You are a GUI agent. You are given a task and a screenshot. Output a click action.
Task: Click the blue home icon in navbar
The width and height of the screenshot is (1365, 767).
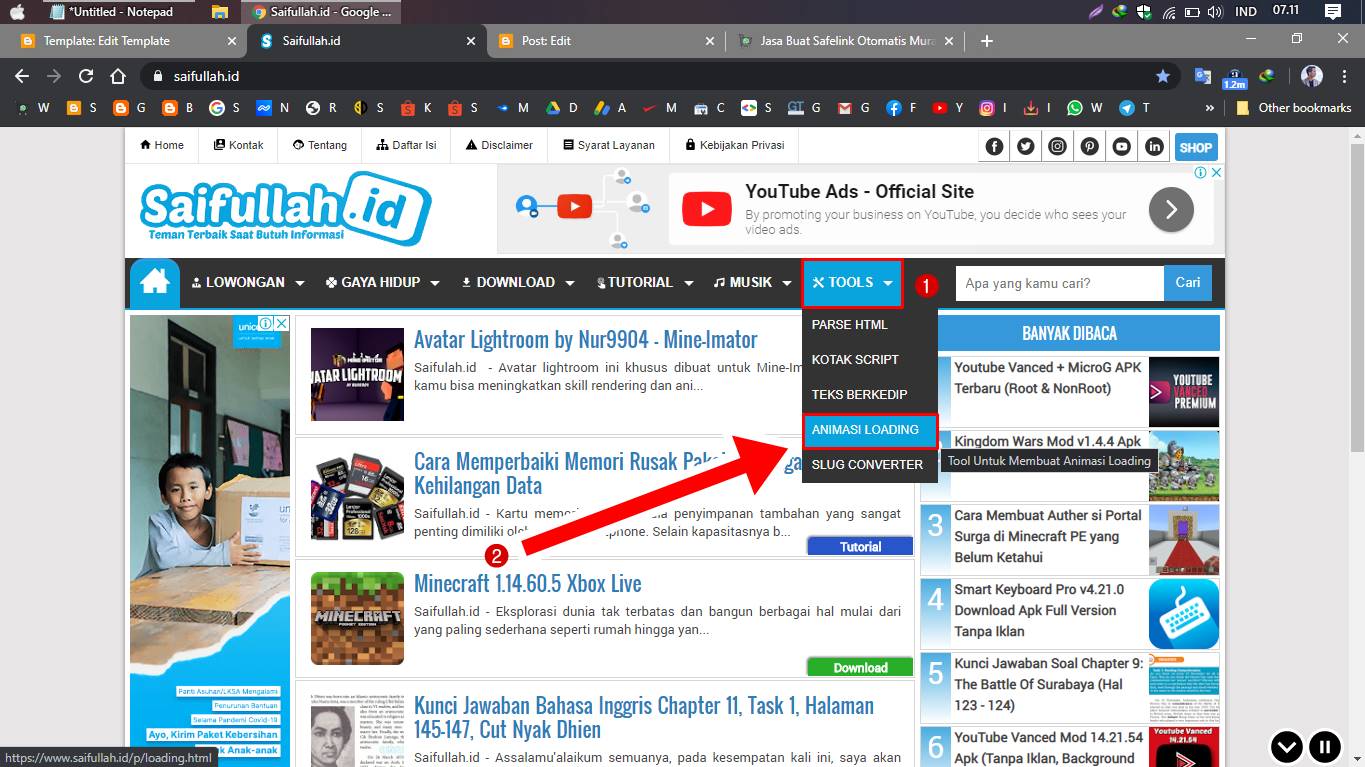pyautogui.click(x=155, y=283)
